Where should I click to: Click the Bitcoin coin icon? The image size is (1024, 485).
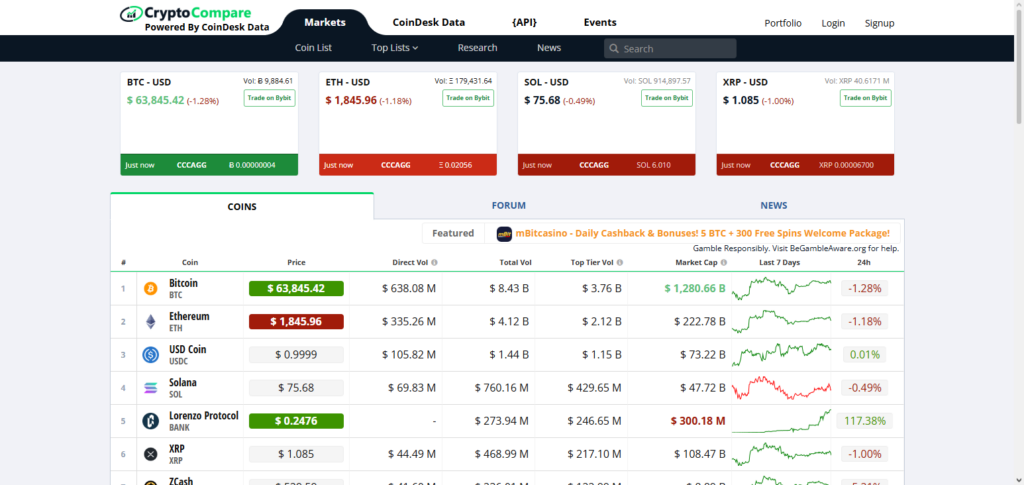pos(150,289)
